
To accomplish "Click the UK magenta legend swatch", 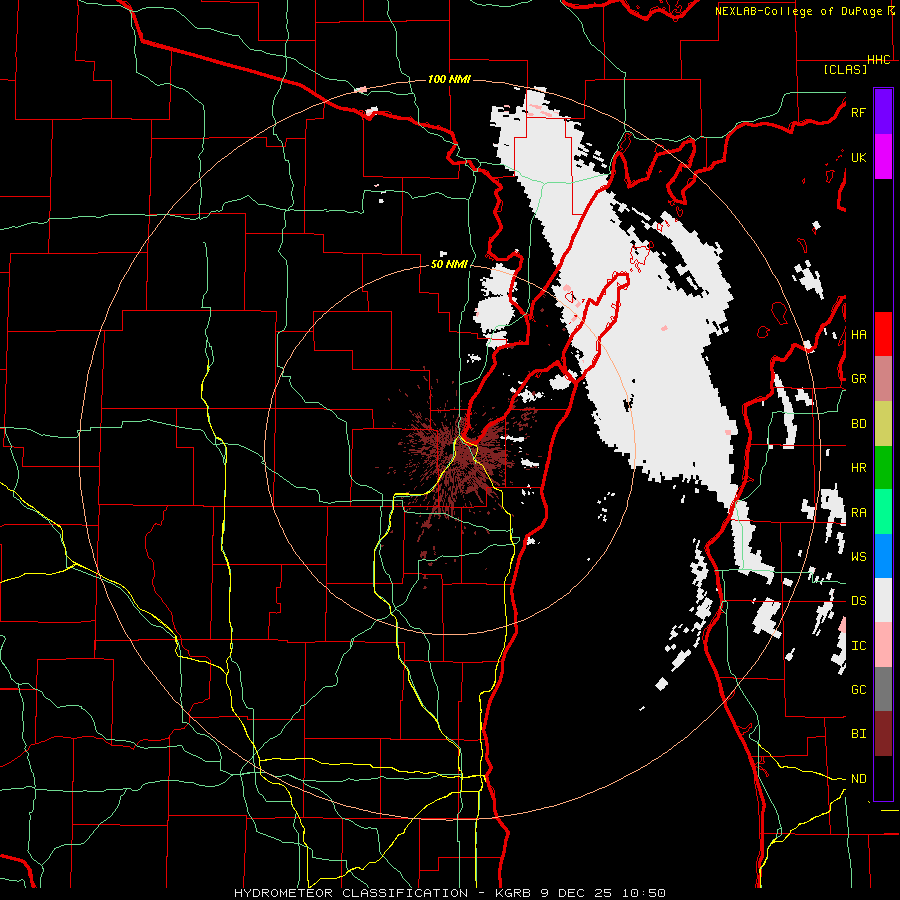I will 883,157.
